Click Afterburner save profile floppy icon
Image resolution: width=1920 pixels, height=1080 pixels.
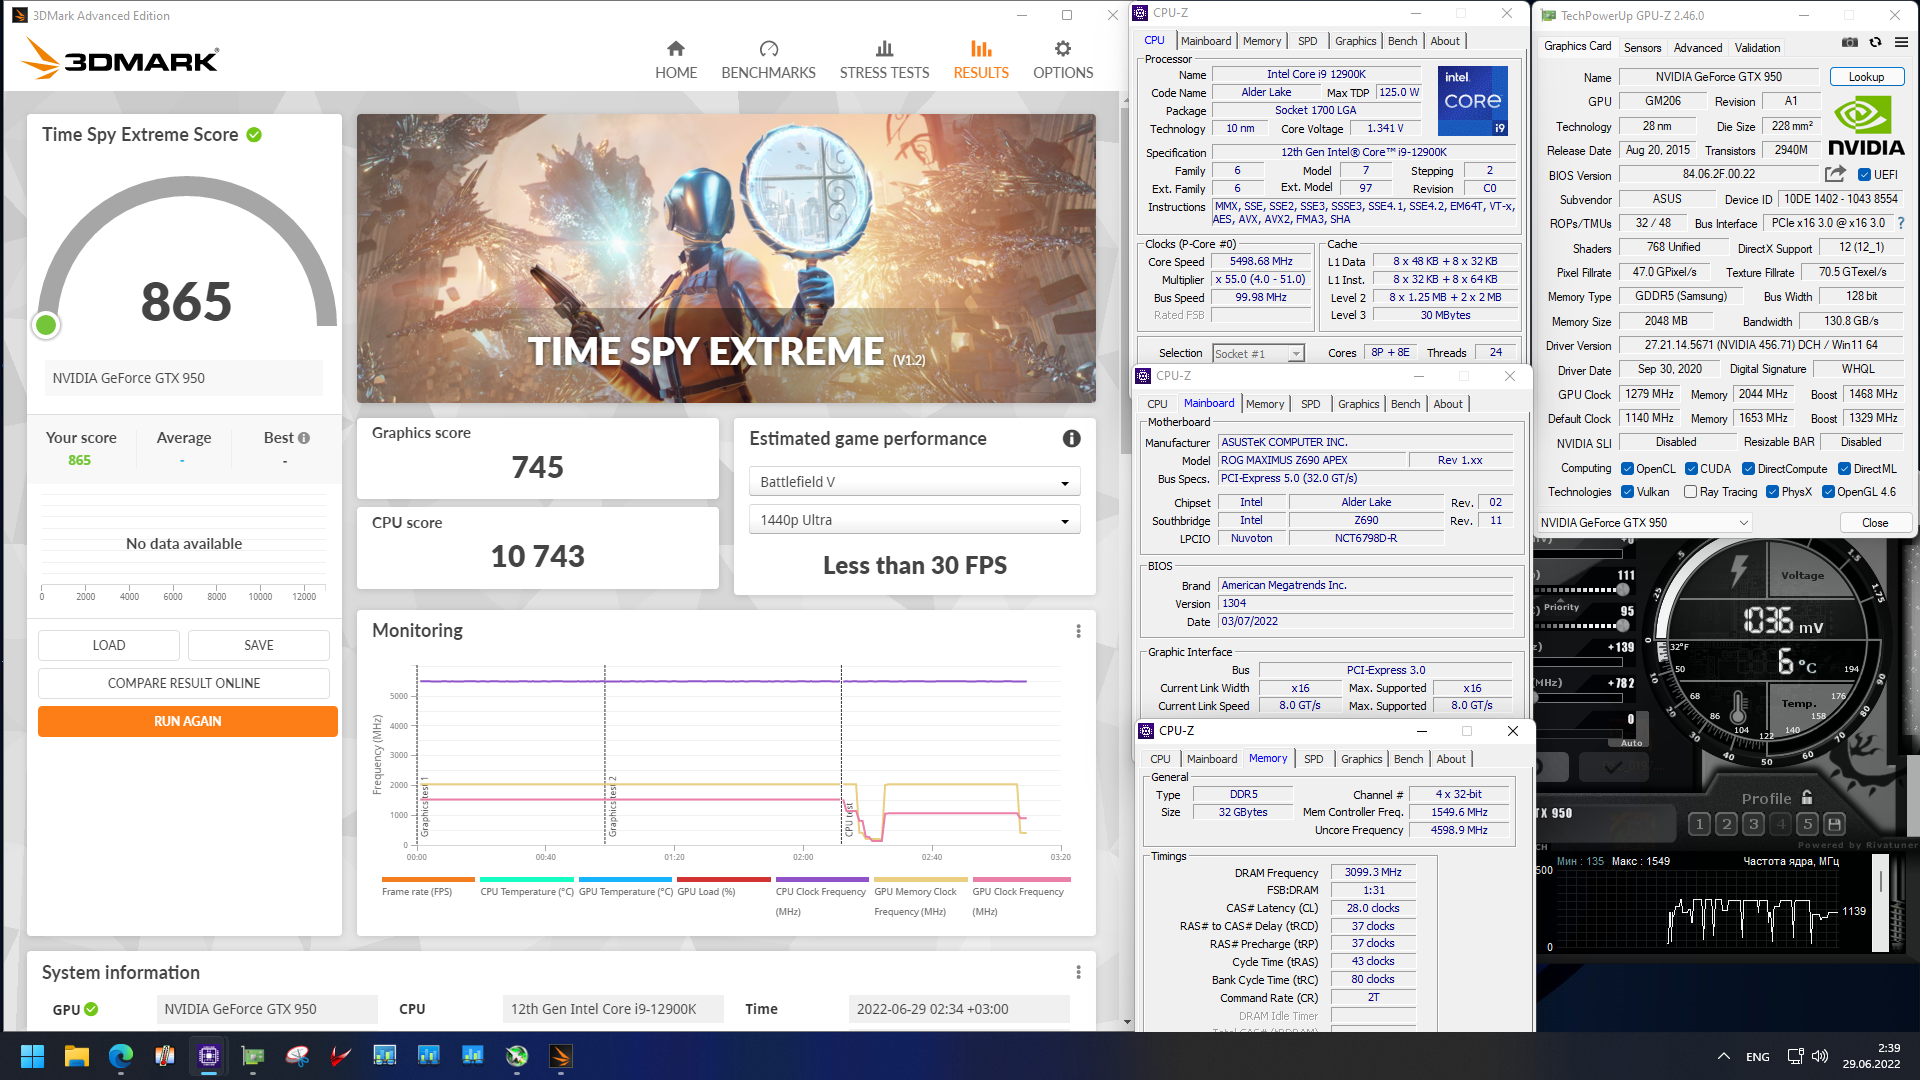coord(1834,824)
